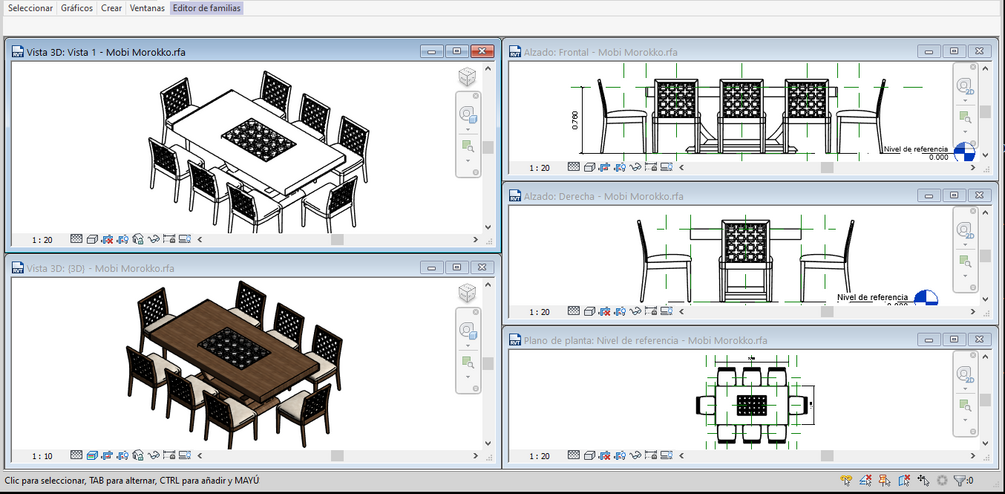Toggle crop view in Vista 1 window
The height and width of the screenshot is (494, 1005).
[x=107, y=240]
